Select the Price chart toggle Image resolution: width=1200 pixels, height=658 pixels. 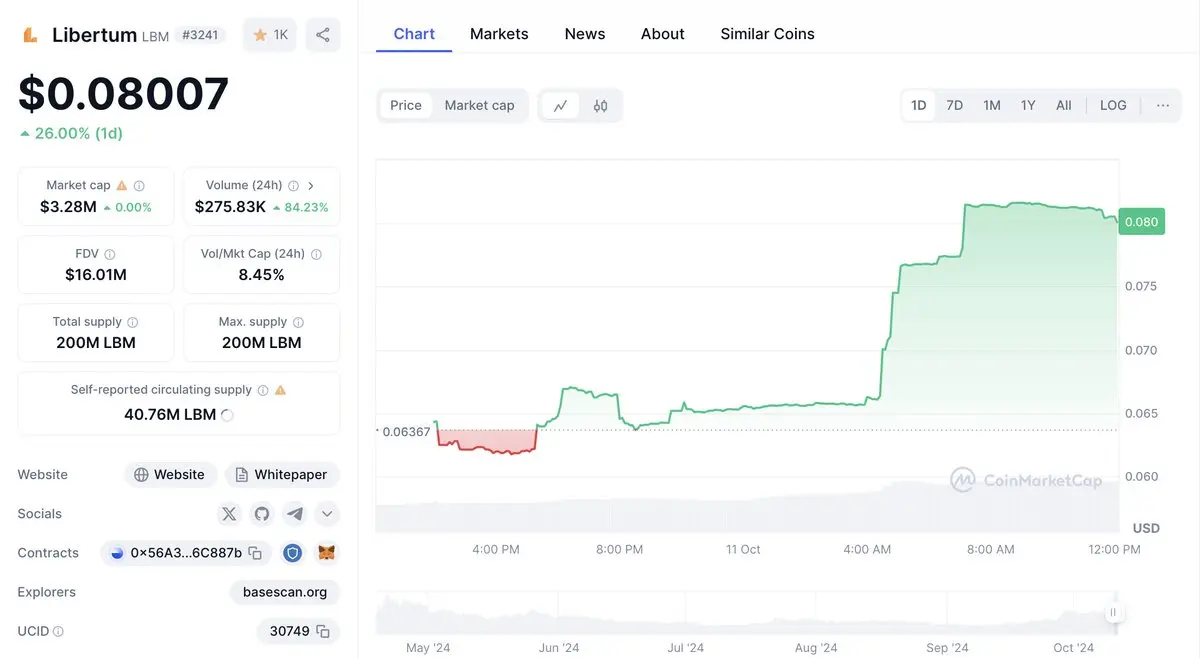pyautogui.click(x=406, y=105)
